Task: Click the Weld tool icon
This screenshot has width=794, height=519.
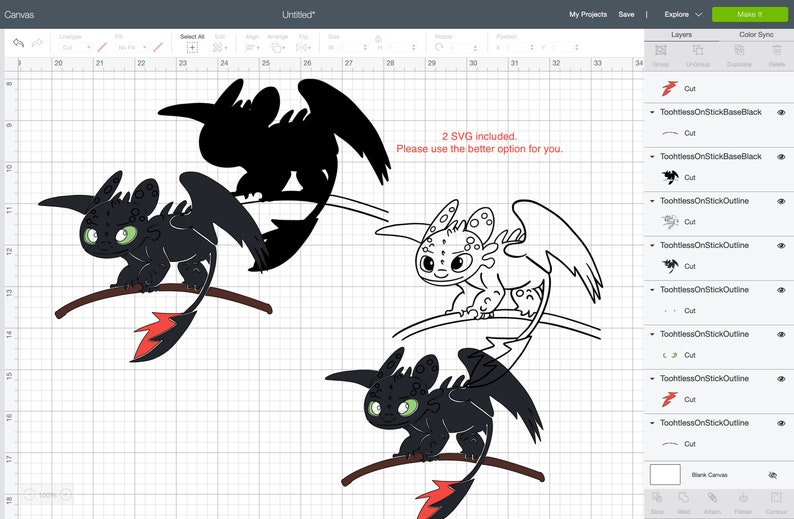Action: pyautogui.click(x=684, y=497)
